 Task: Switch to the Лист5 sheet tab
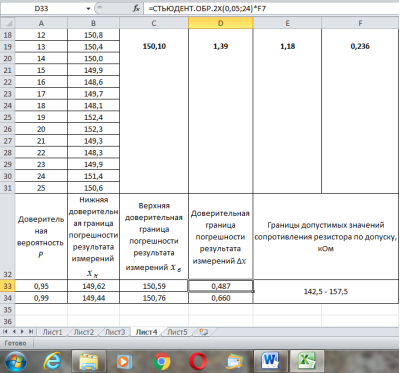click(x=177, y=332)
